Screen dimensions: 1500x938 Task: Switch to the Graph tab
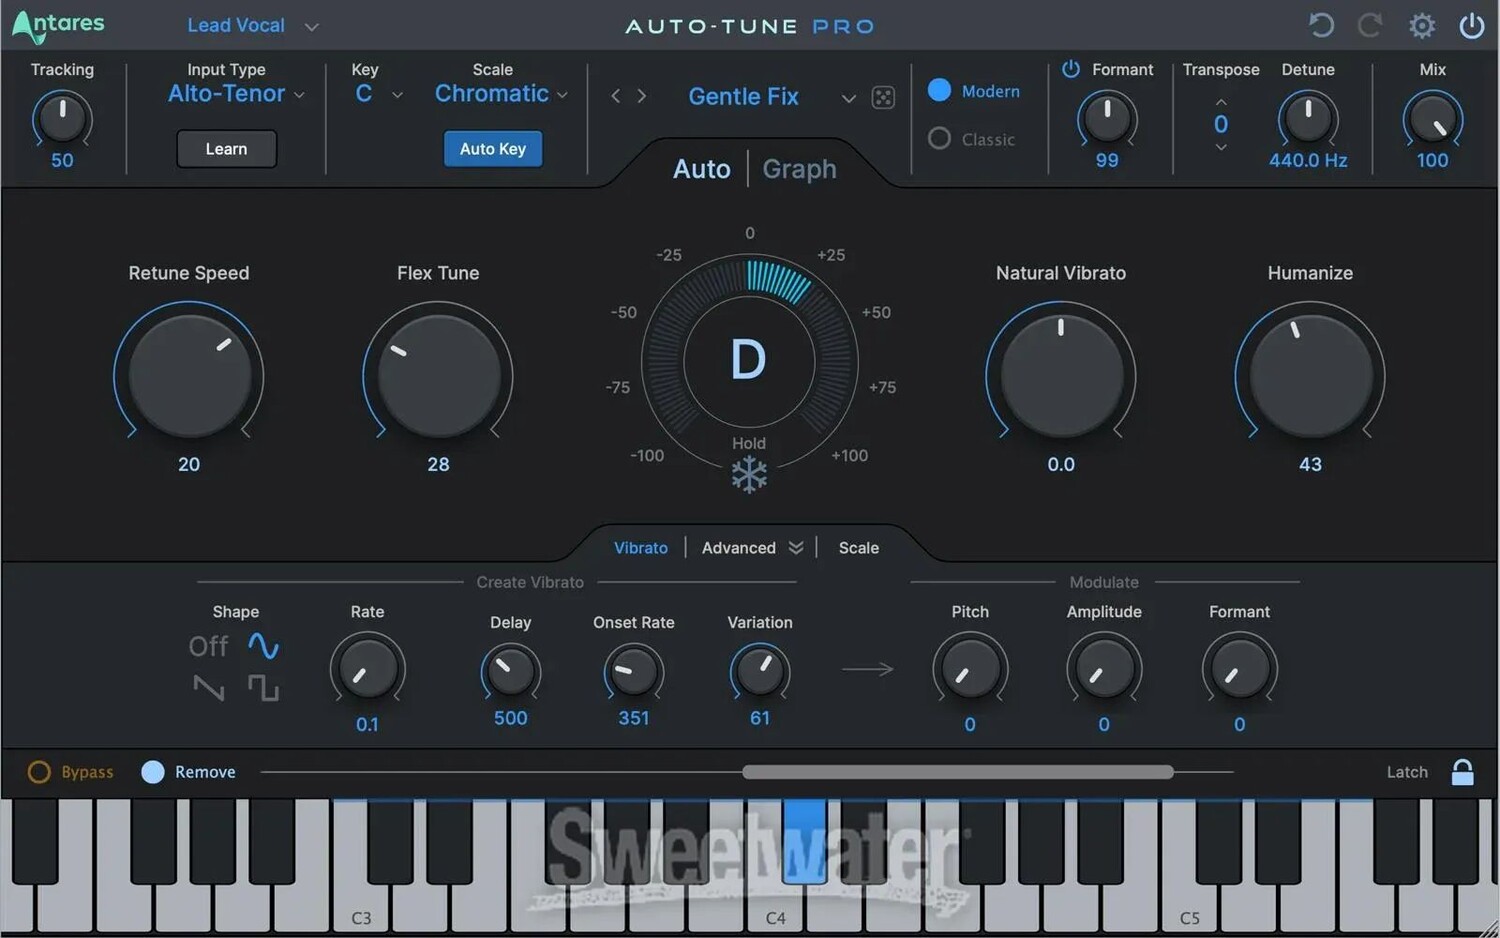coord(799,169)
